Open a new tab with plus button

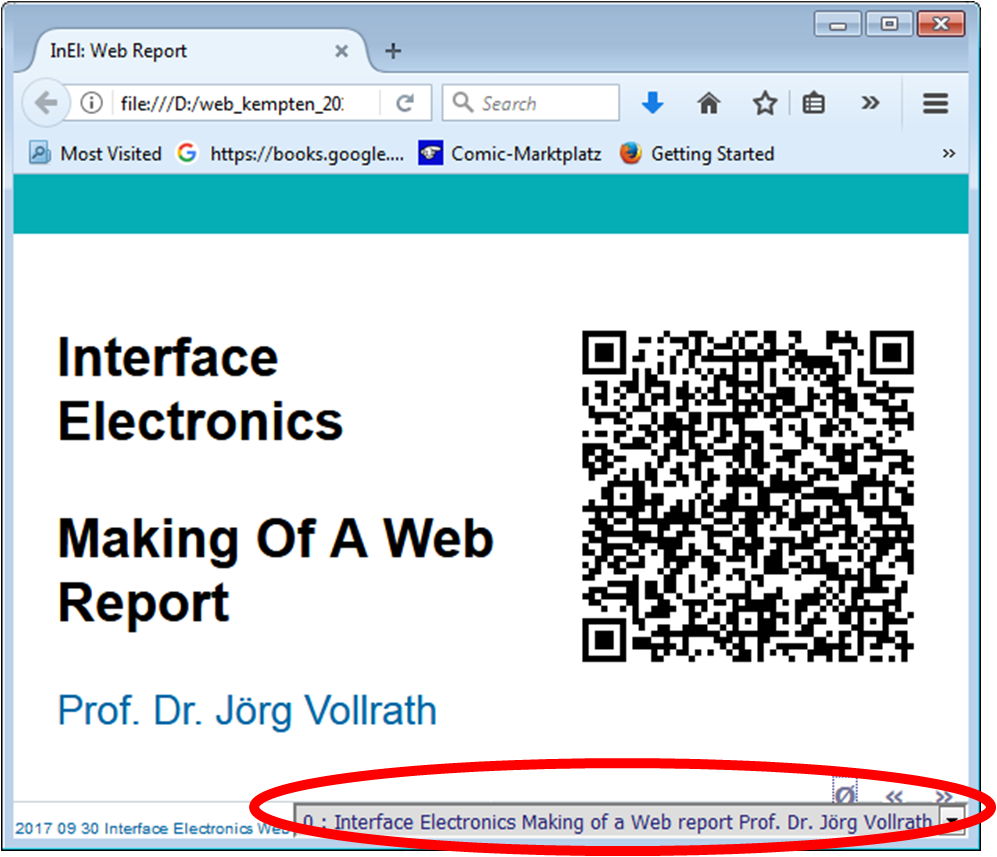[393, 51]
